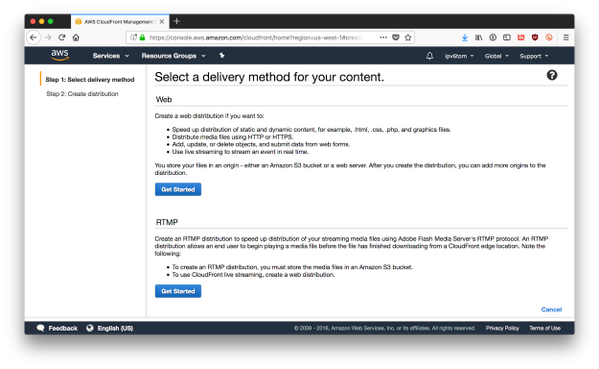This screenshot has height=369, width=599.
Task: Click the Cancel link
Action: (551, 309)
